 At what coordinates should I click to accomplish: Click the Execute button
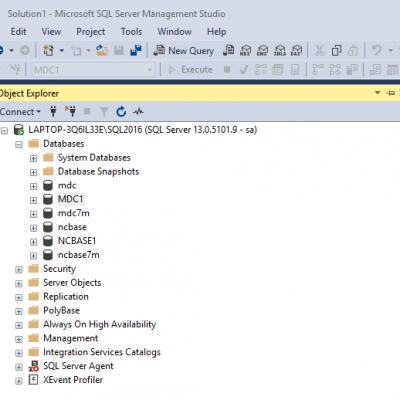point(190,70)
